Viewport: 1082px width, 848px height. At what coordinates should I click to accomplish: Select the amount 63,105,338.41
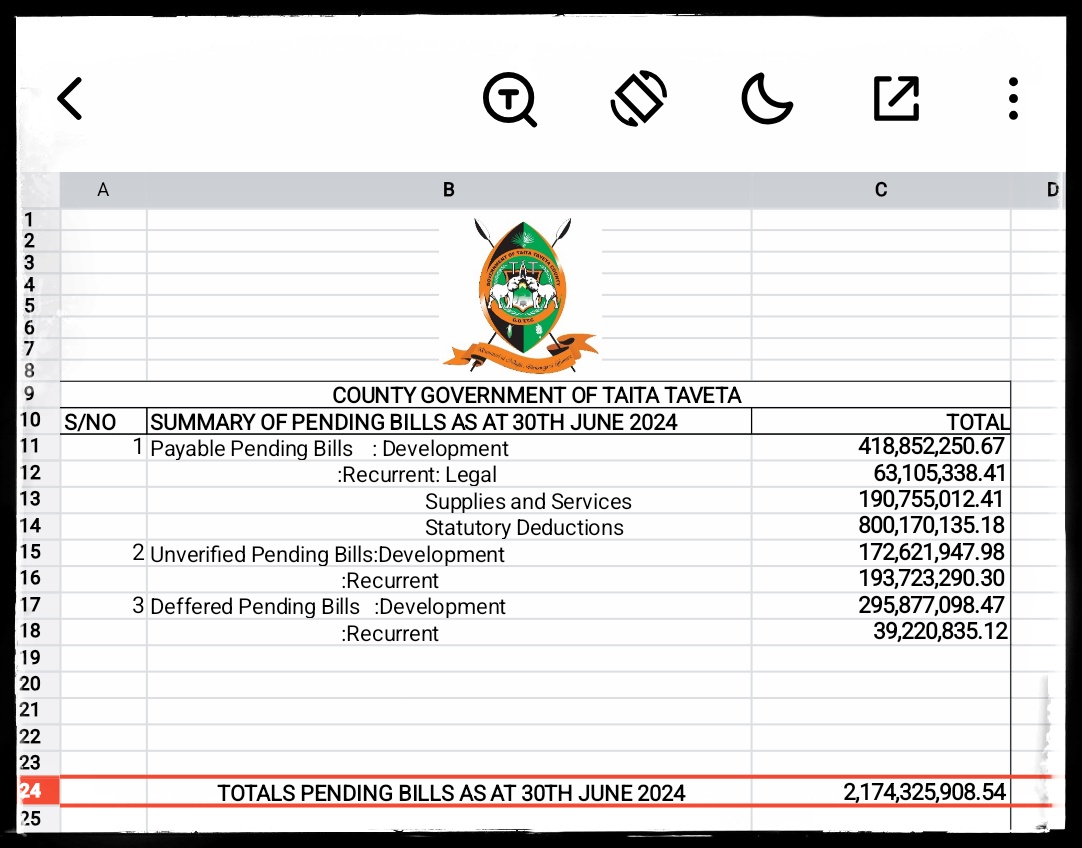point(881,473)
